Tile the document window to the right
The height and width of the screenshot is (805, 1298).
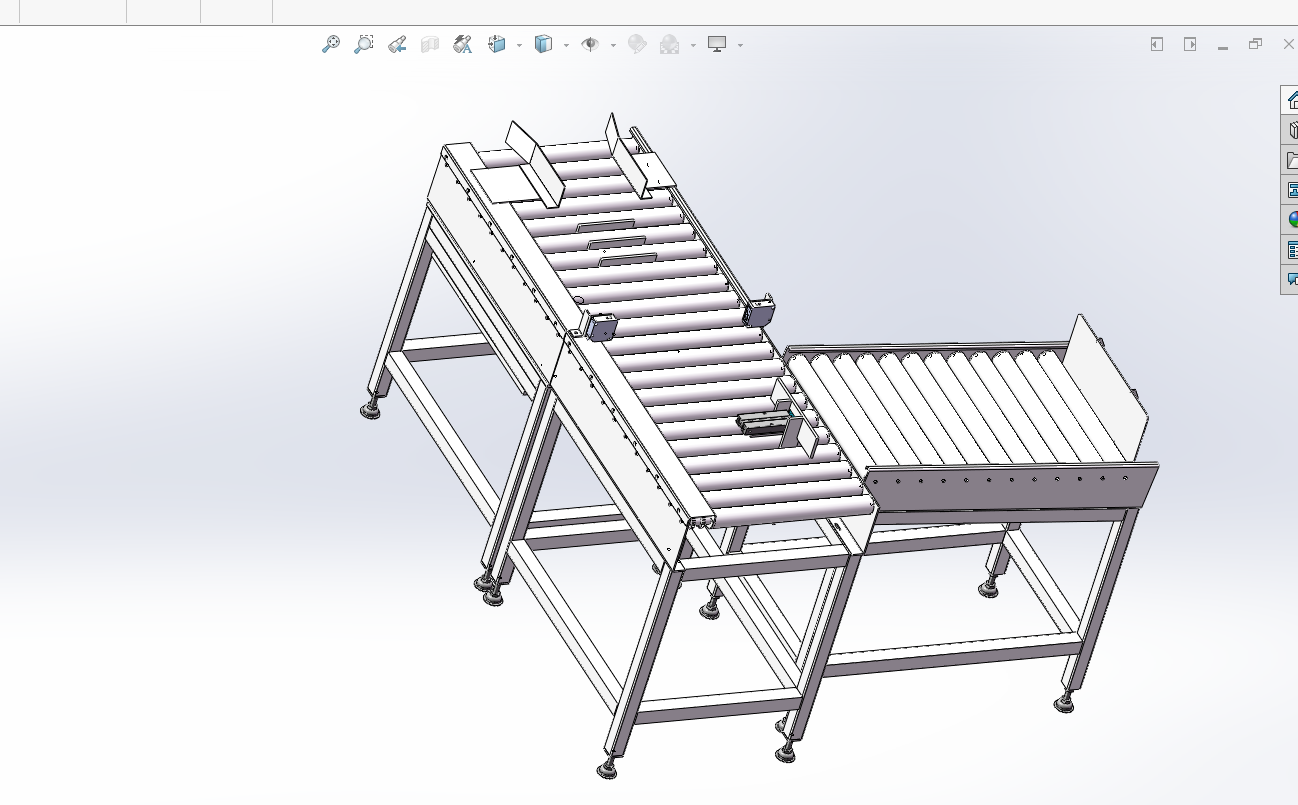[1190, 44]
